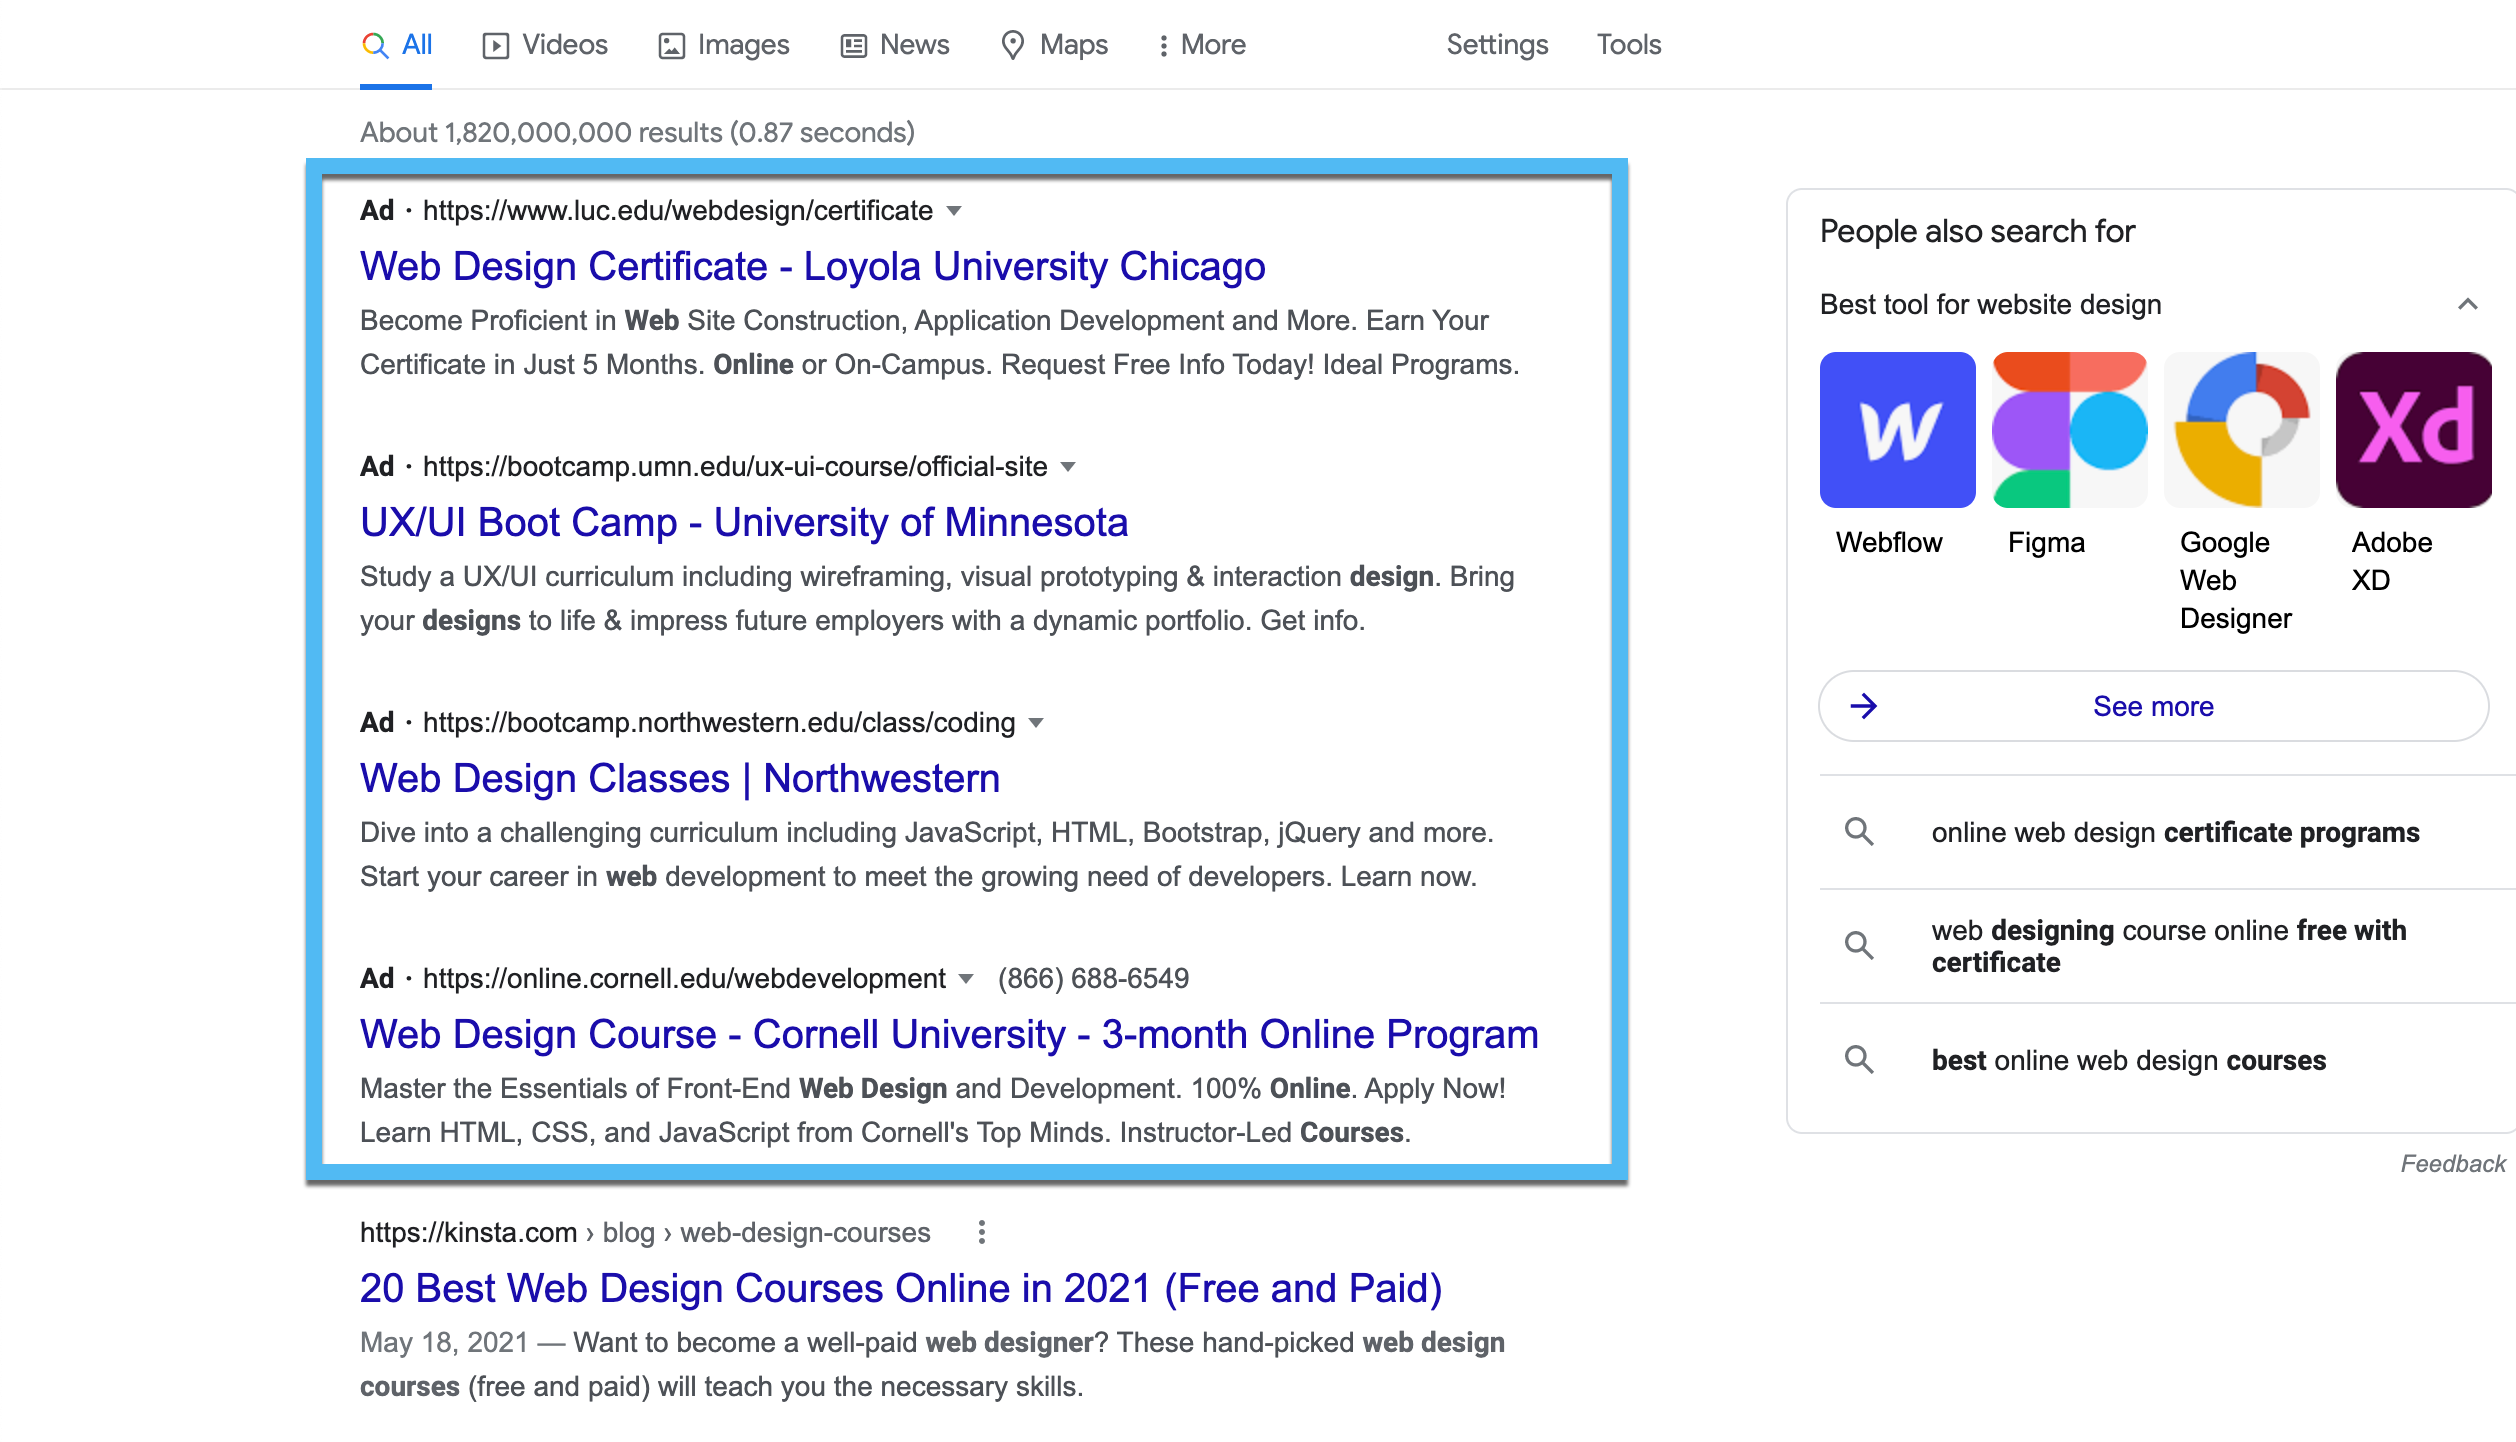Click the Adobe XD label
Viewport: 2516px width, 1442px height.
pos(2392,561)
